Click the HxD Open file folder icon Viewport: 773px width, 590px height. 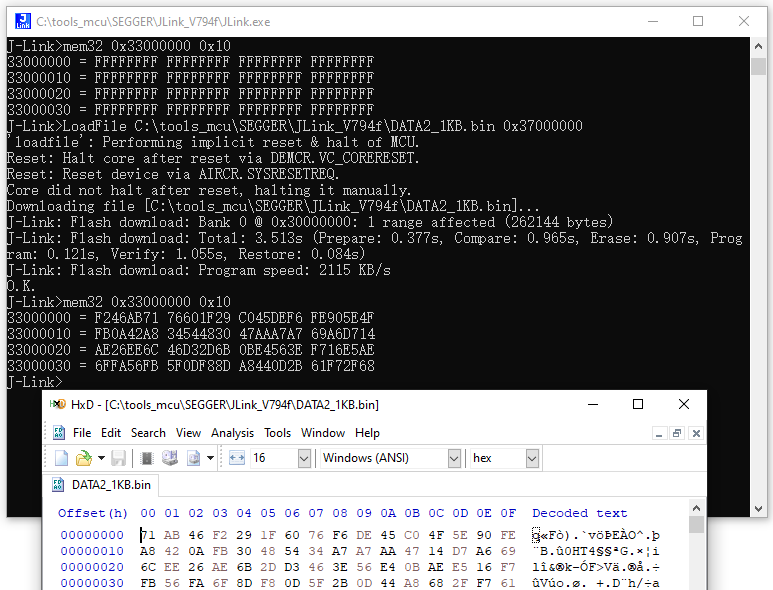click(84, 458)
